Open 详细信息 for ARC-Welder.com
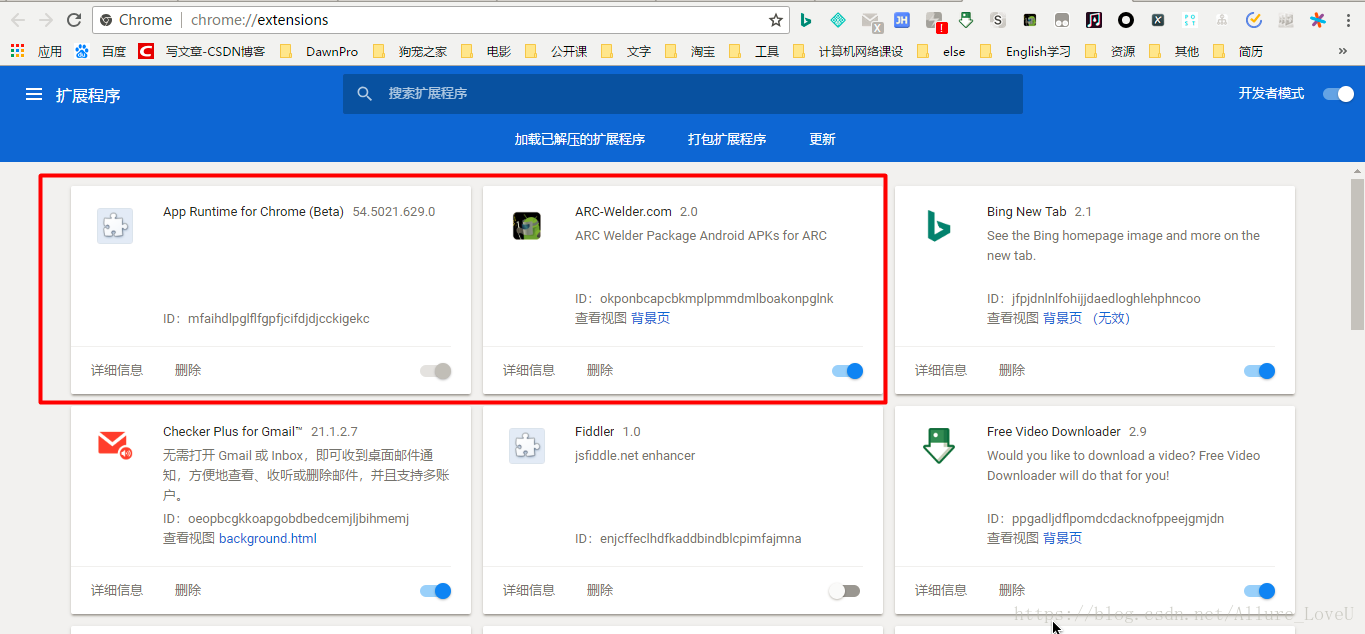The width and height of the screenshot is (1365, 634). point(529,370)
